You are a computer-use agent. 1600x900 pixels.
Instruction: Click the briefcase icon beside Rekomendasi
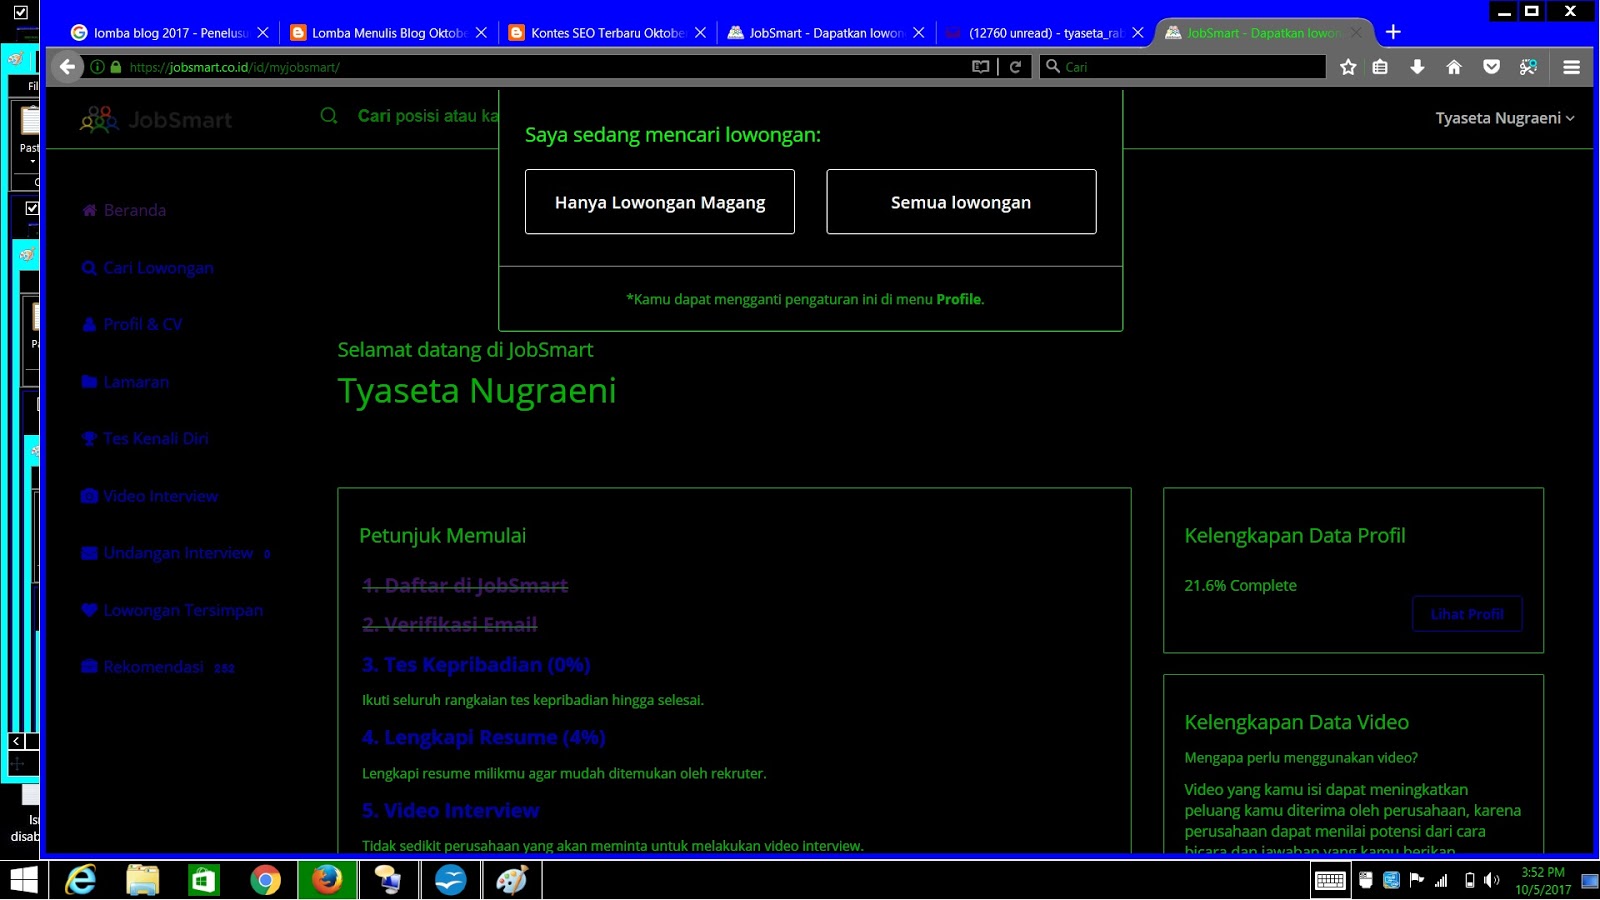pos(89,667)
